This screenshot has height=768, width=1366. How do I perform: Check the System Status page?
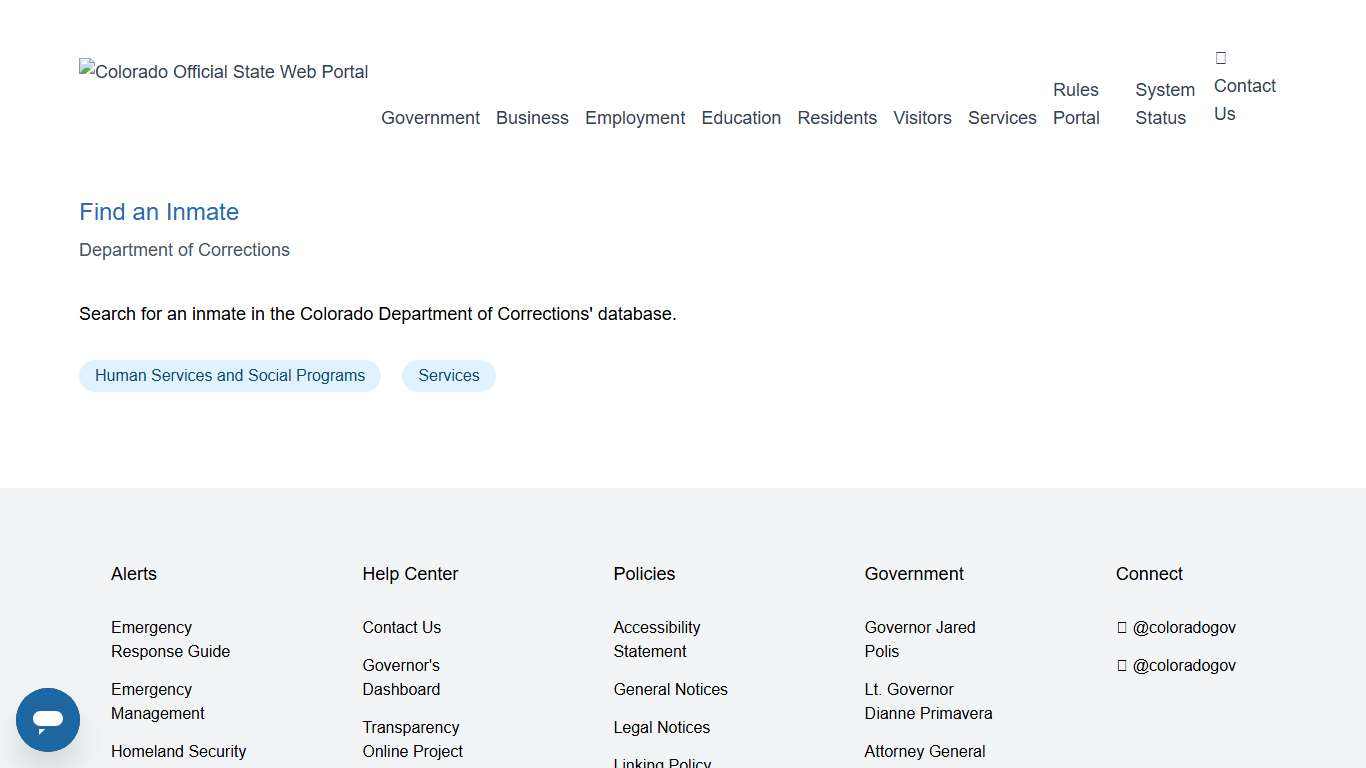(1163, 103)
